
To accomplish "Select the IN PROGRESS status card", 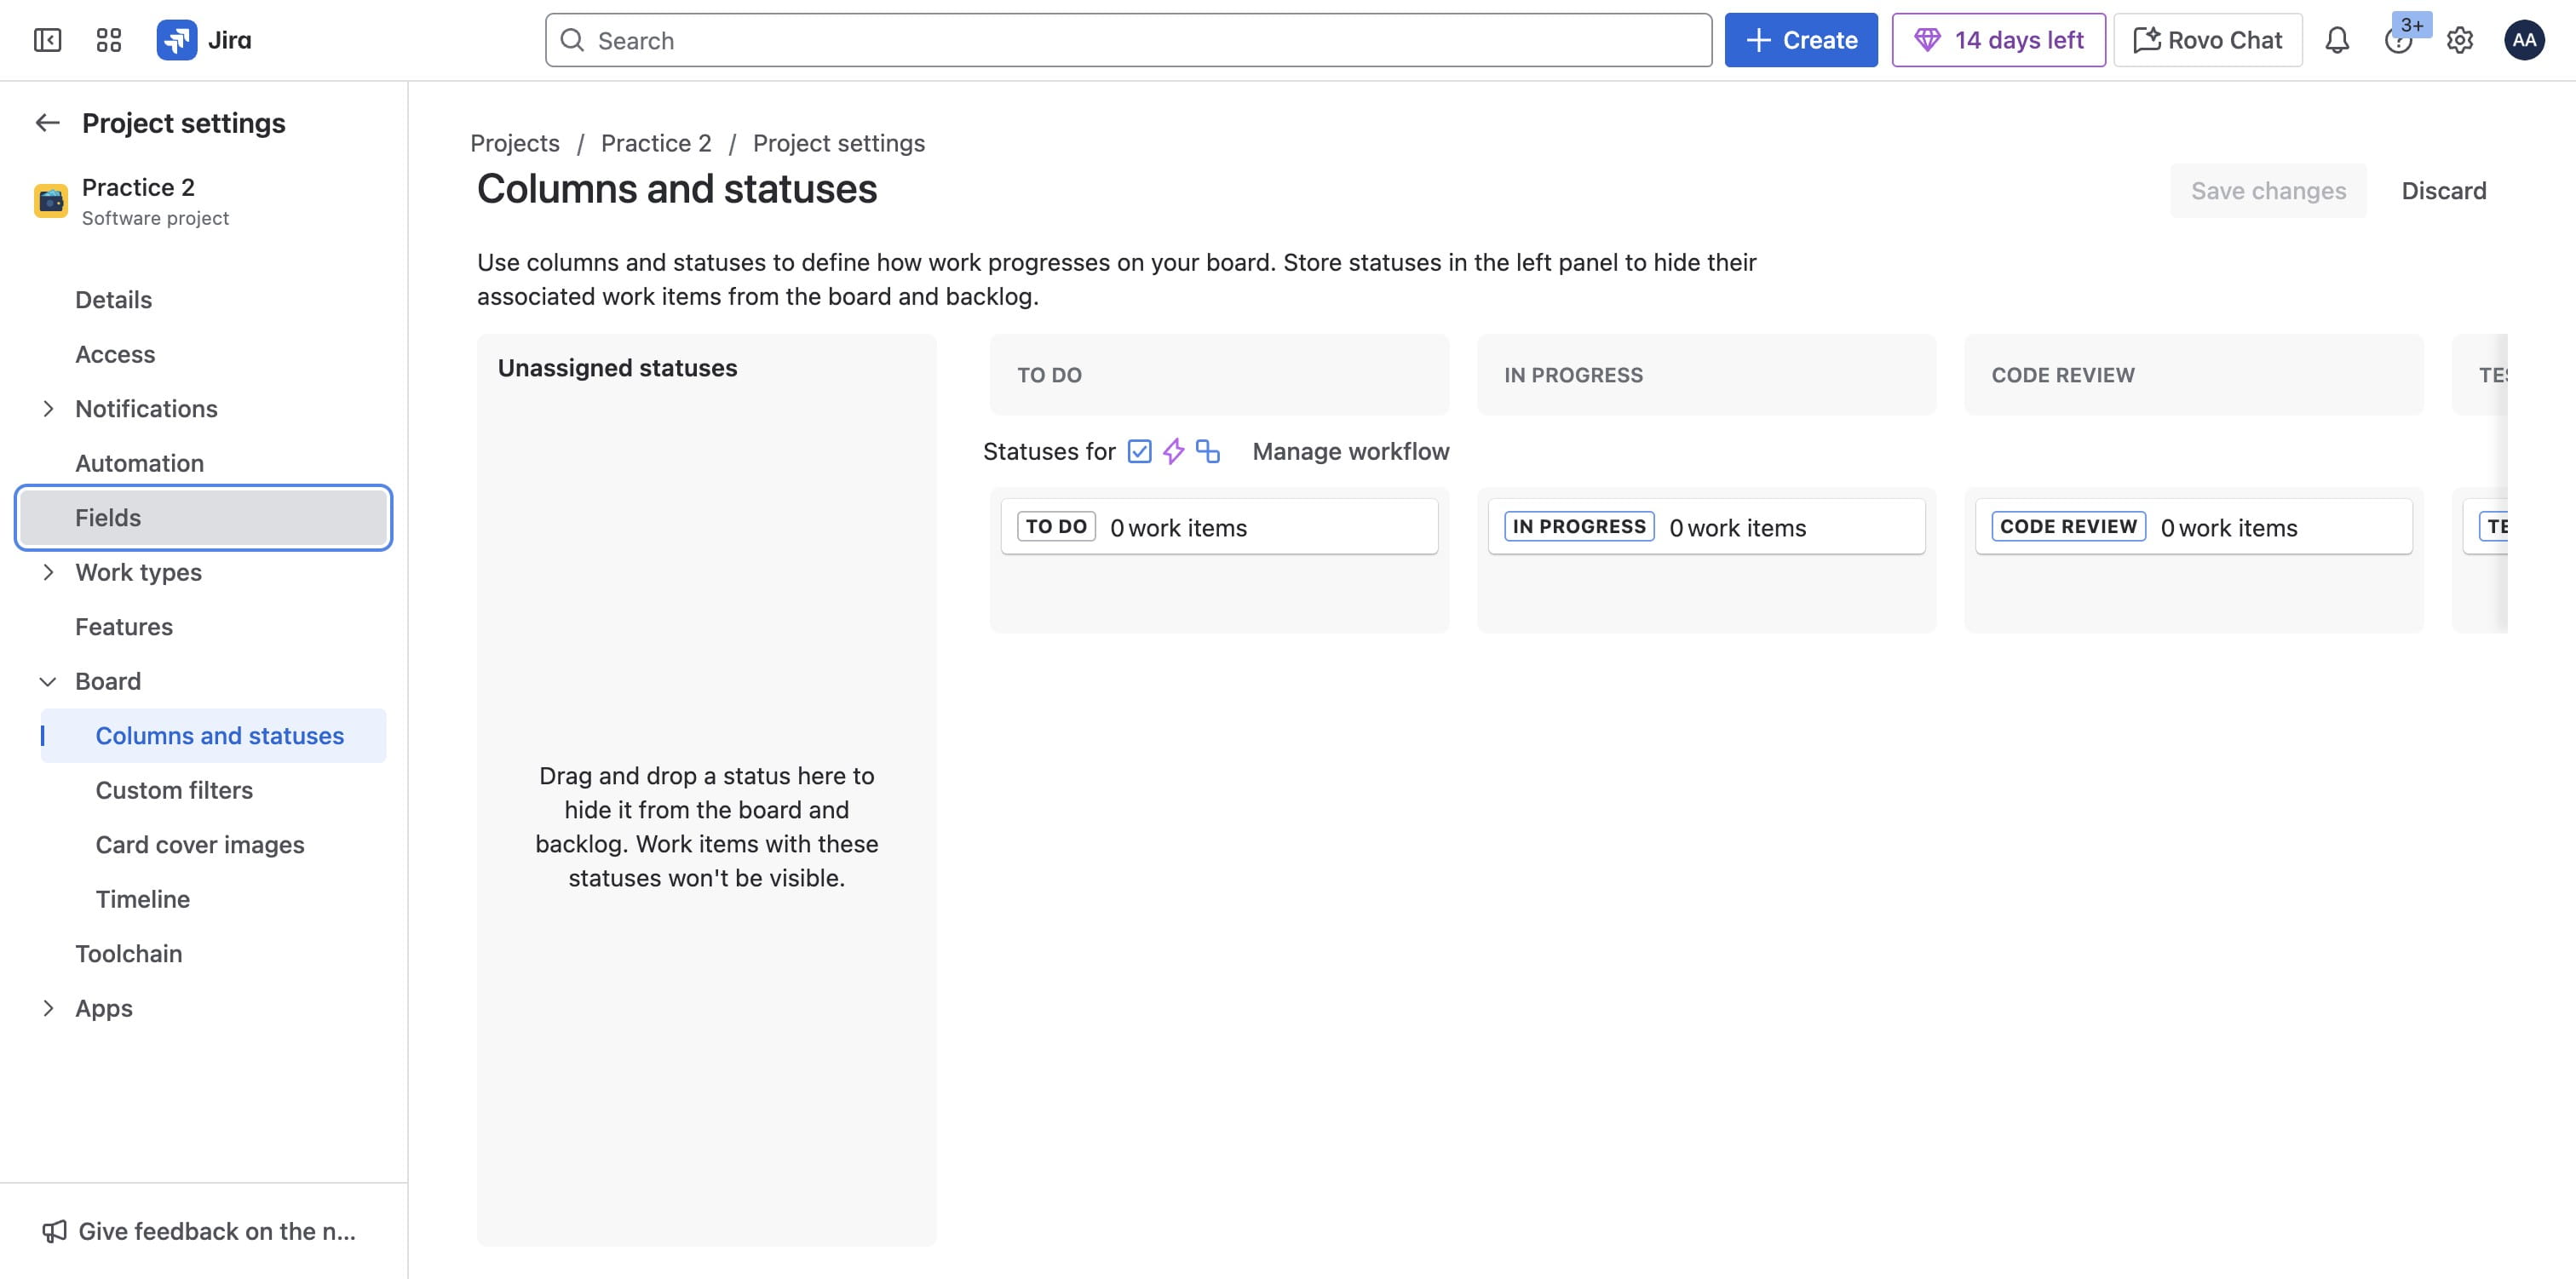I will point(1706,527).
